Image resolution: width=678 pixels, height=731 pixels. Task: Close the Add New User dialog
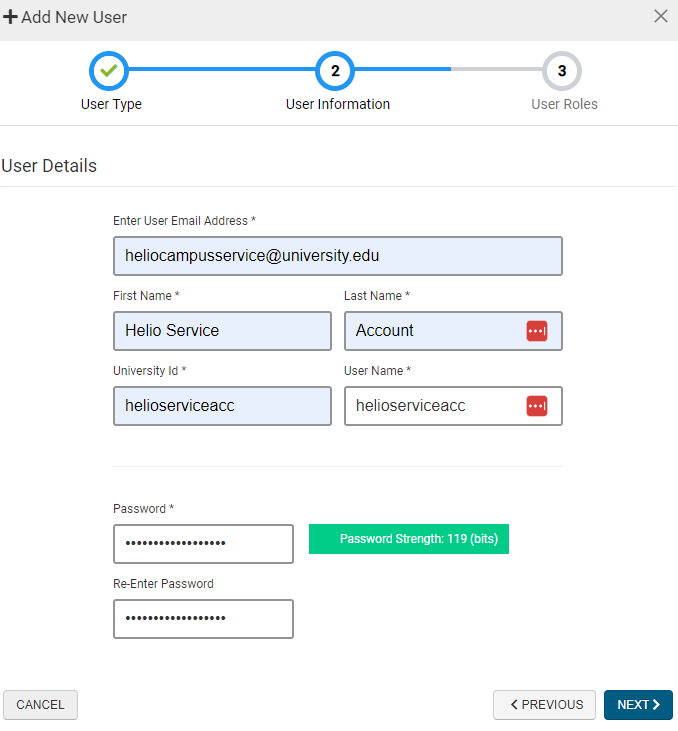660,16
